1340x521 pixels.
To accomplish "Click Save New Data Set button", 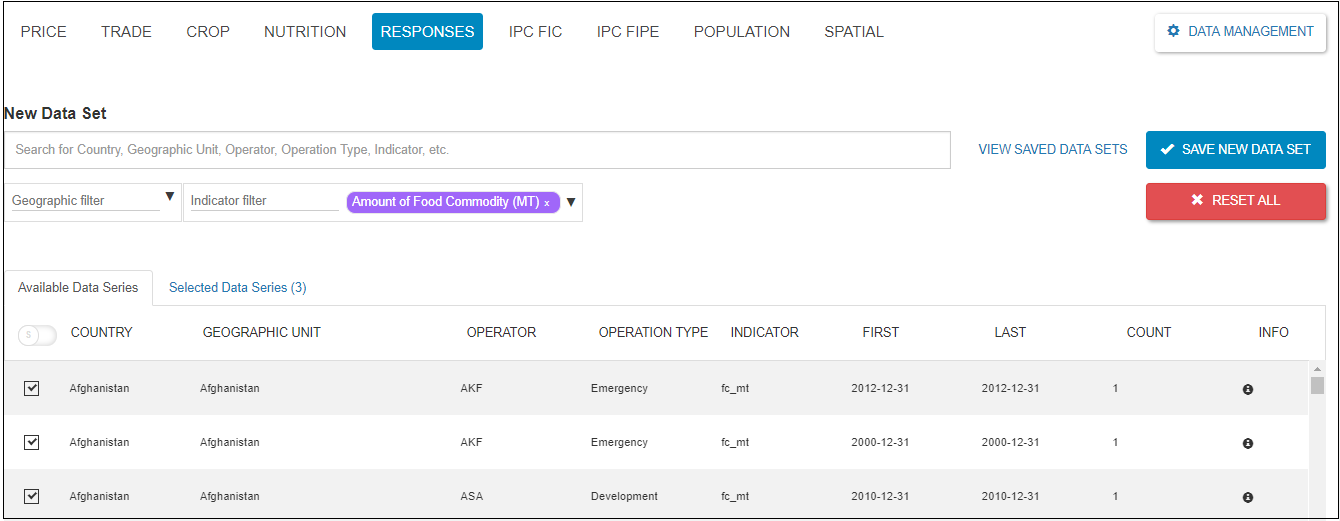I will pyautogui.click(x=1235, y=150).
